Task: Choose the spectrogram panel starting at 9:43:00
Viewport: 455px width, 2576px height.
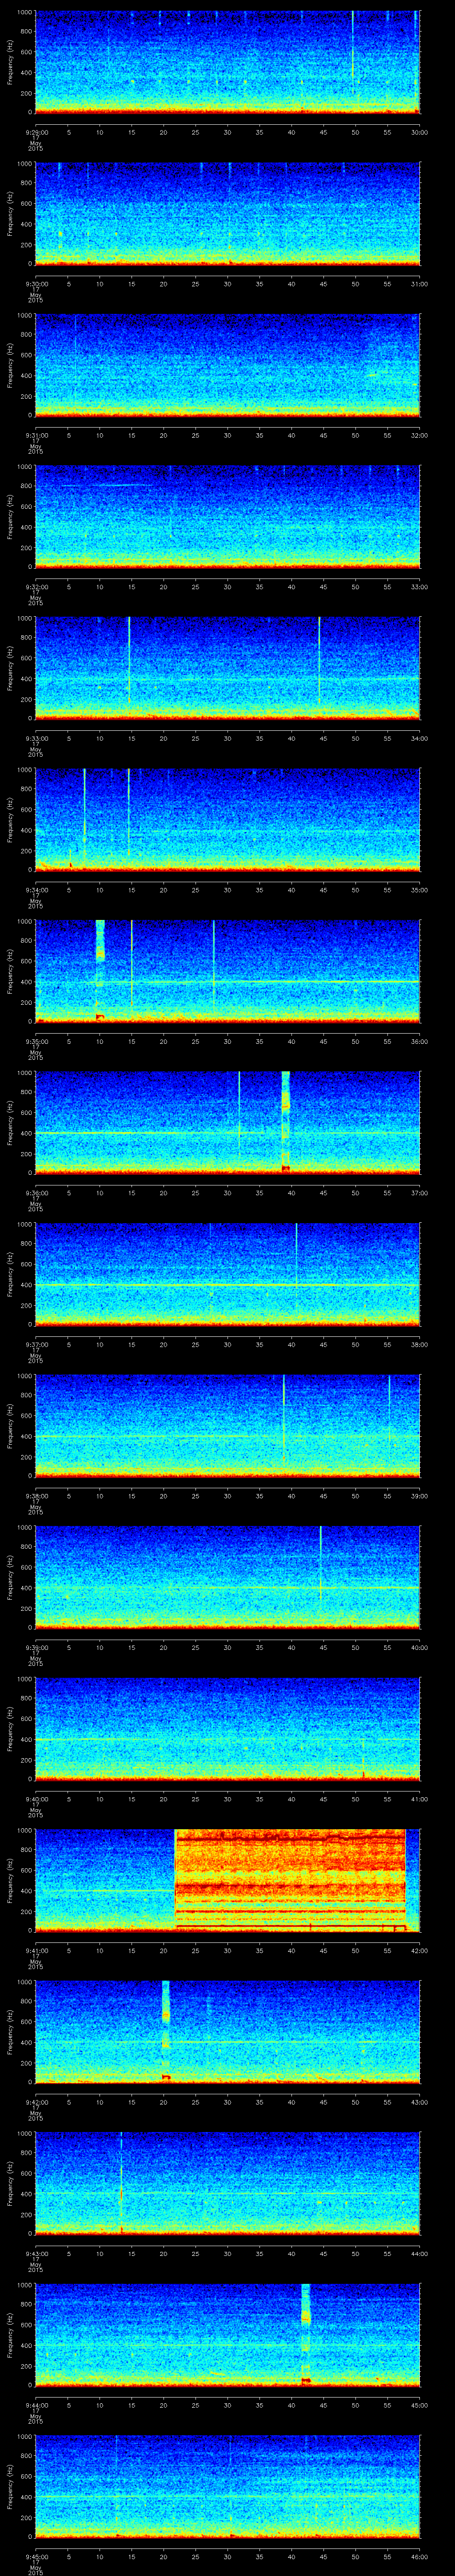Action: pos(228,2183)
